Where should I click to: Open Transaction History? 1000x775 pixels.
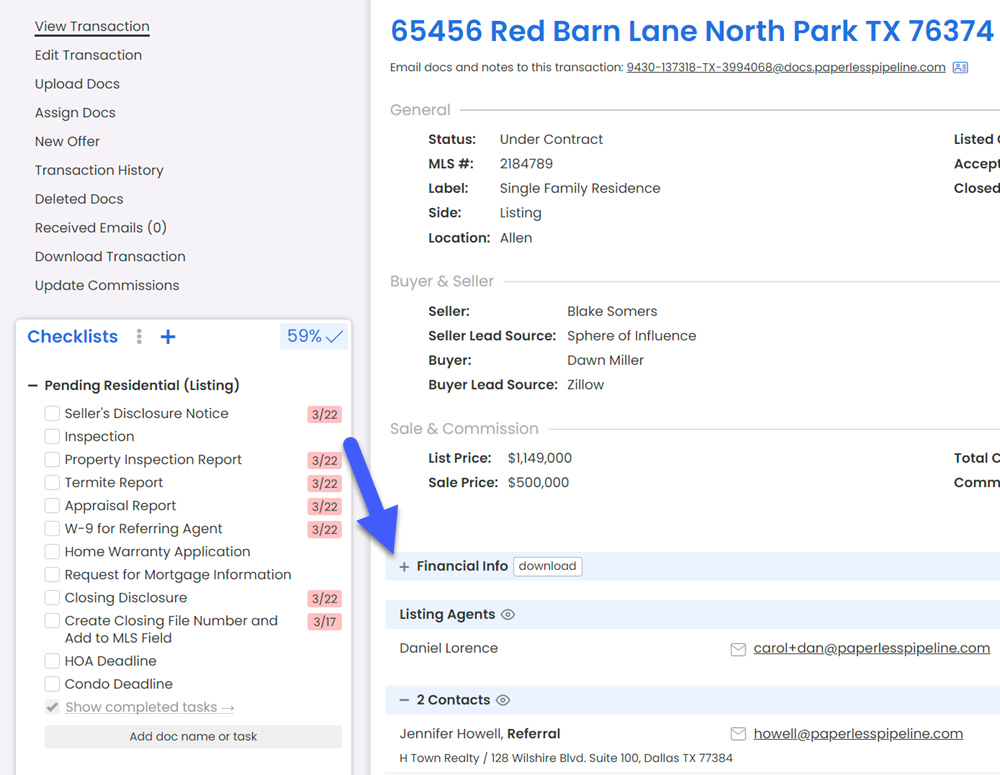99,170
